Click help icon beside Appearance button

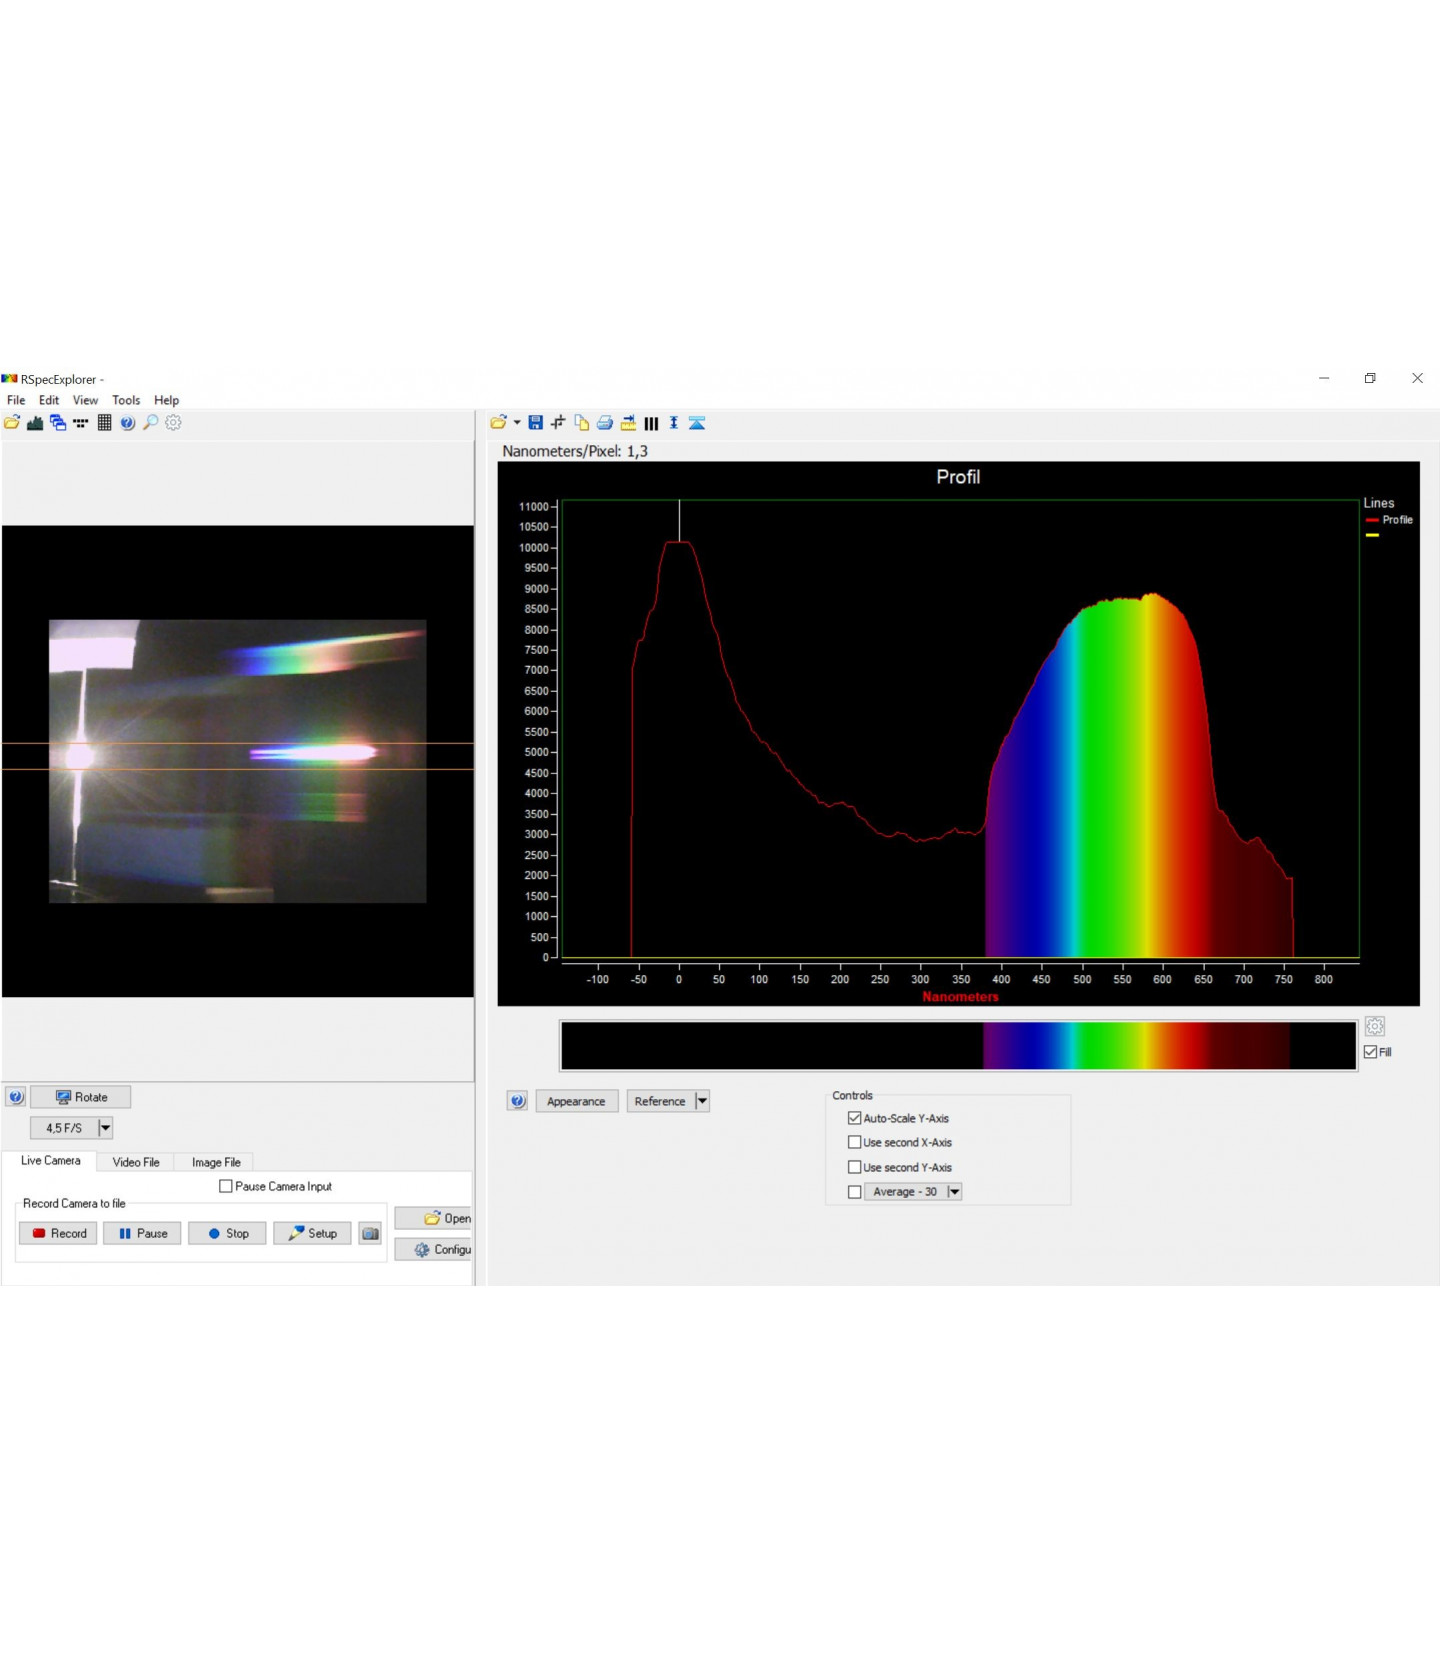pos(517,1101)
